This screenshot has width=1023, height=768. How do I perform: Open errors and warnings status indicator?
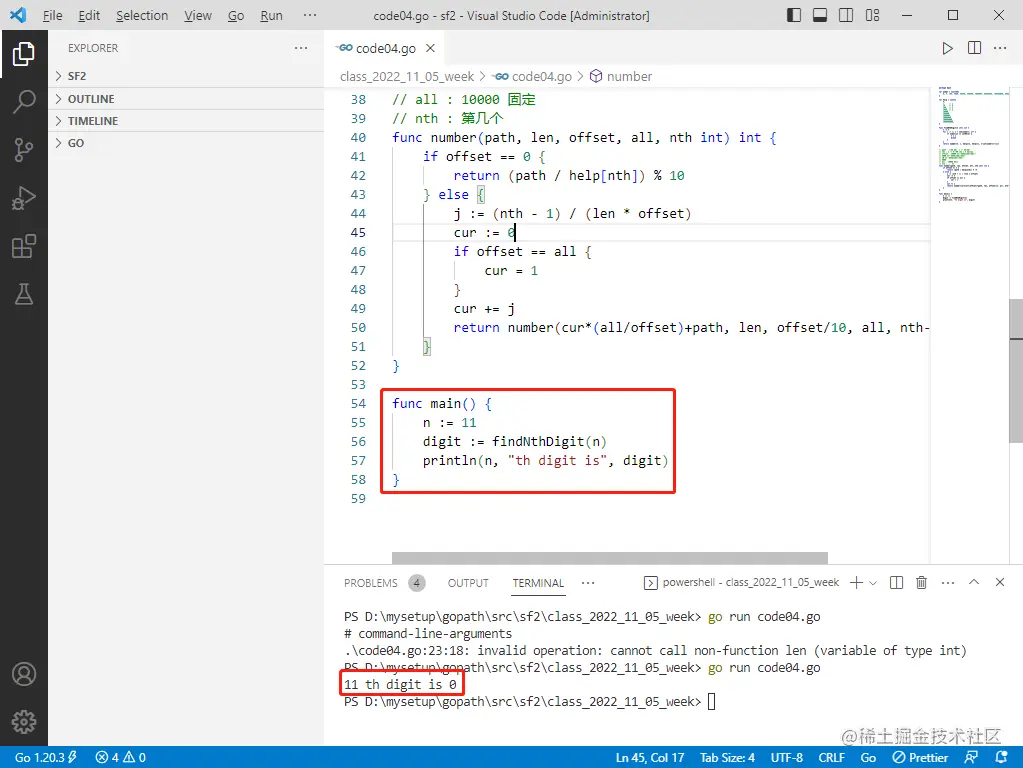coord(121,758)
